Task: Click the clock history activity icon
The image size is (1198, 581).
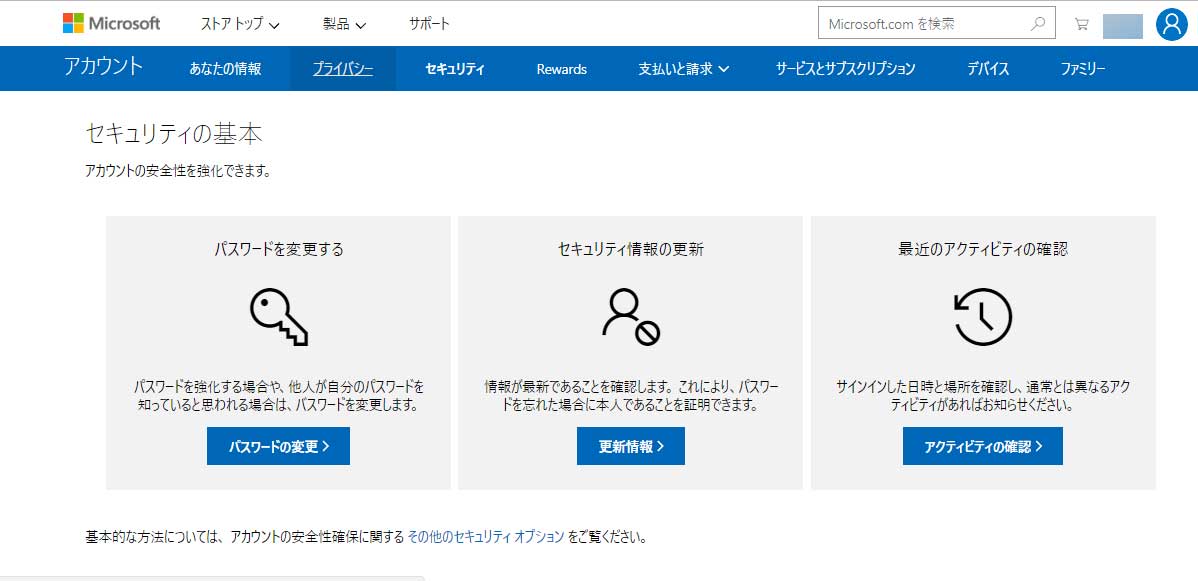Action: click(982, 316)
